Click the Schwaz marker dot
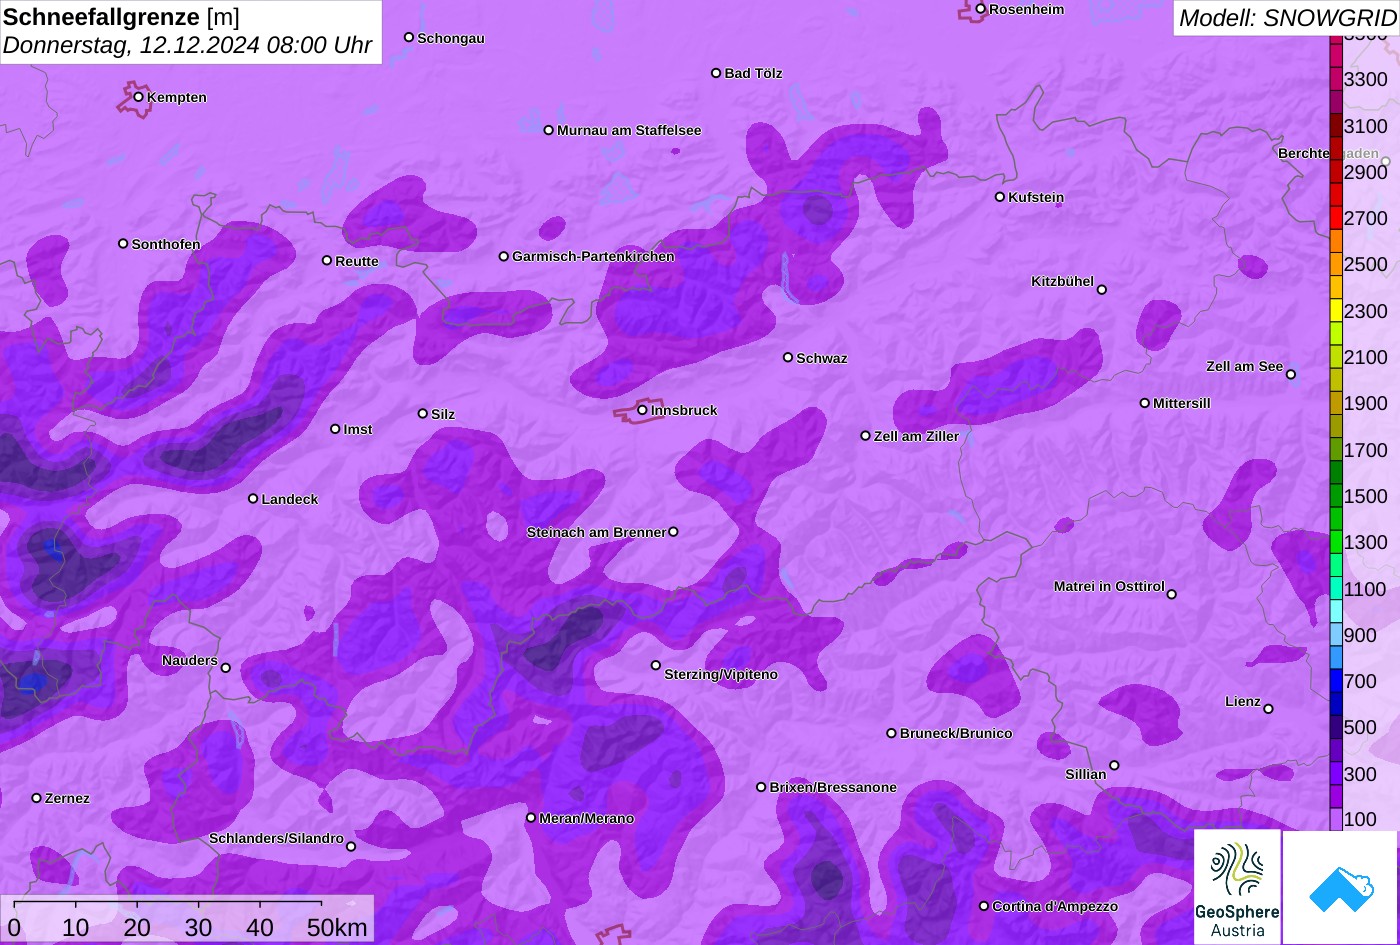The image size is (1400, 945). click(x=788, y=357)
